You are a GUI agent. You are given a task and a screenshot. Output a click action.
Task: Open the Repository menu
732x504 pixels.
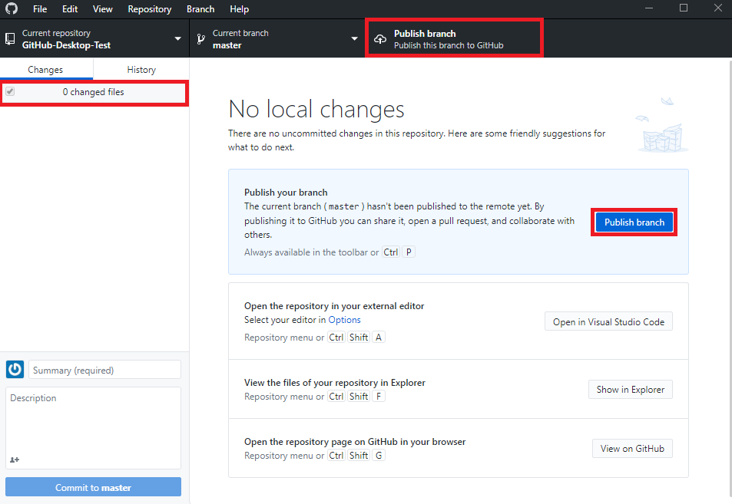pyautogui.click(x=149, y=9)
